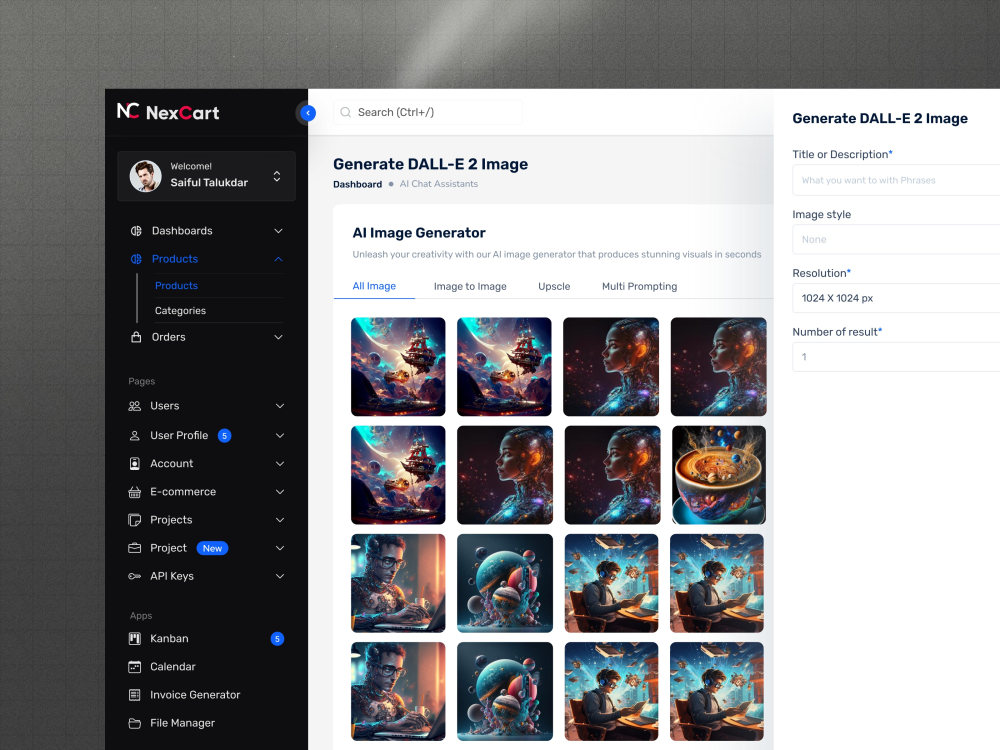Click the User Profile person icon
1000x750 pixels.
tap(135, 436)
